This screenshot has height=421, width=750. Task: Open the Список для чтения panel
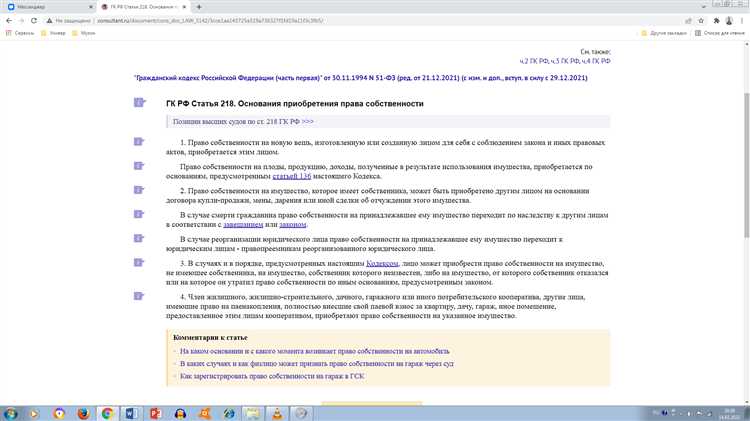pyautogui.click(x=720, y=33)
